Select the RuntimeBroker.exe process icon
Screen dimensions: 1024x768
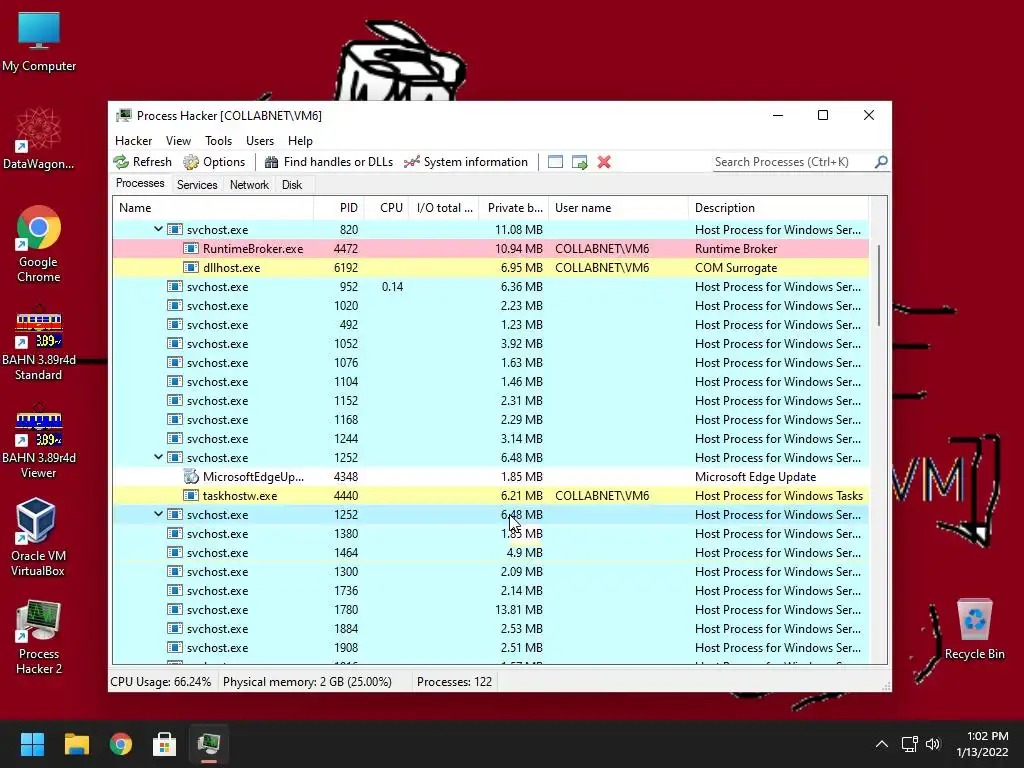191,248
